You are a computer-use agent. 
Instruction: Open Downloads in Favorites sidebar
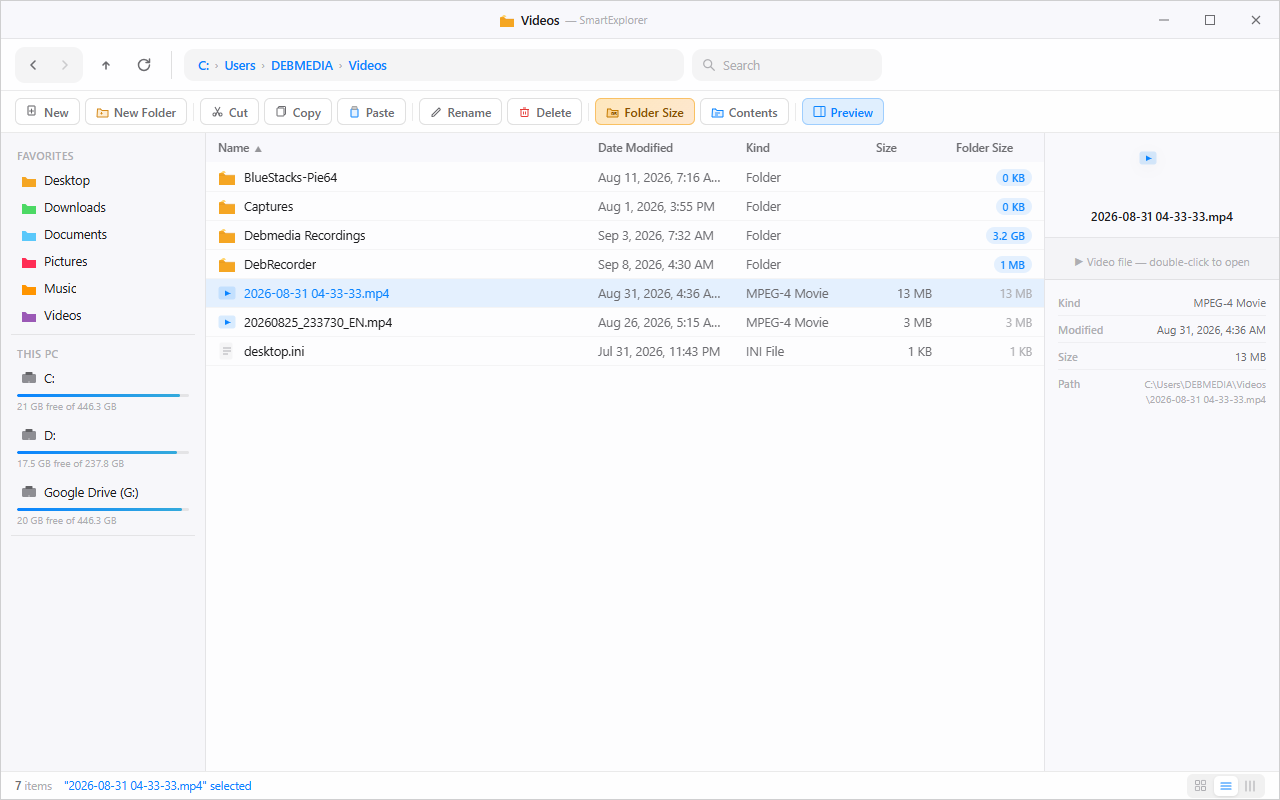coord(103,208)
